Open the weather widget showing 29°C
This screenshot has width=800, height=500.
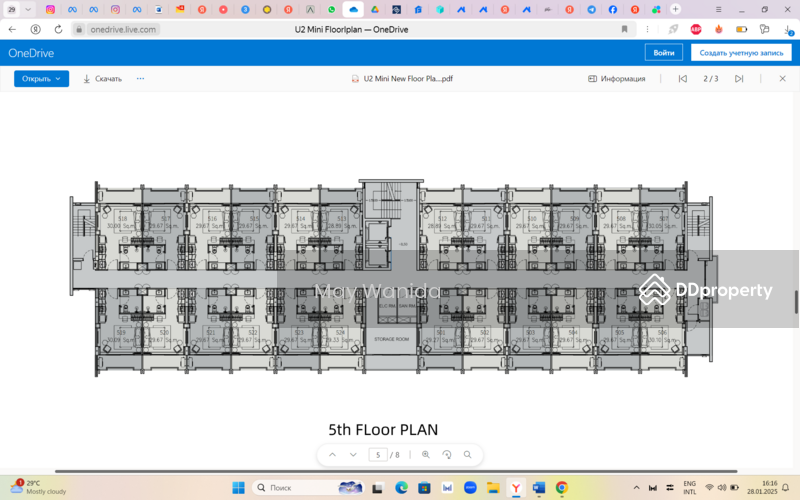(x=38, y=487)
